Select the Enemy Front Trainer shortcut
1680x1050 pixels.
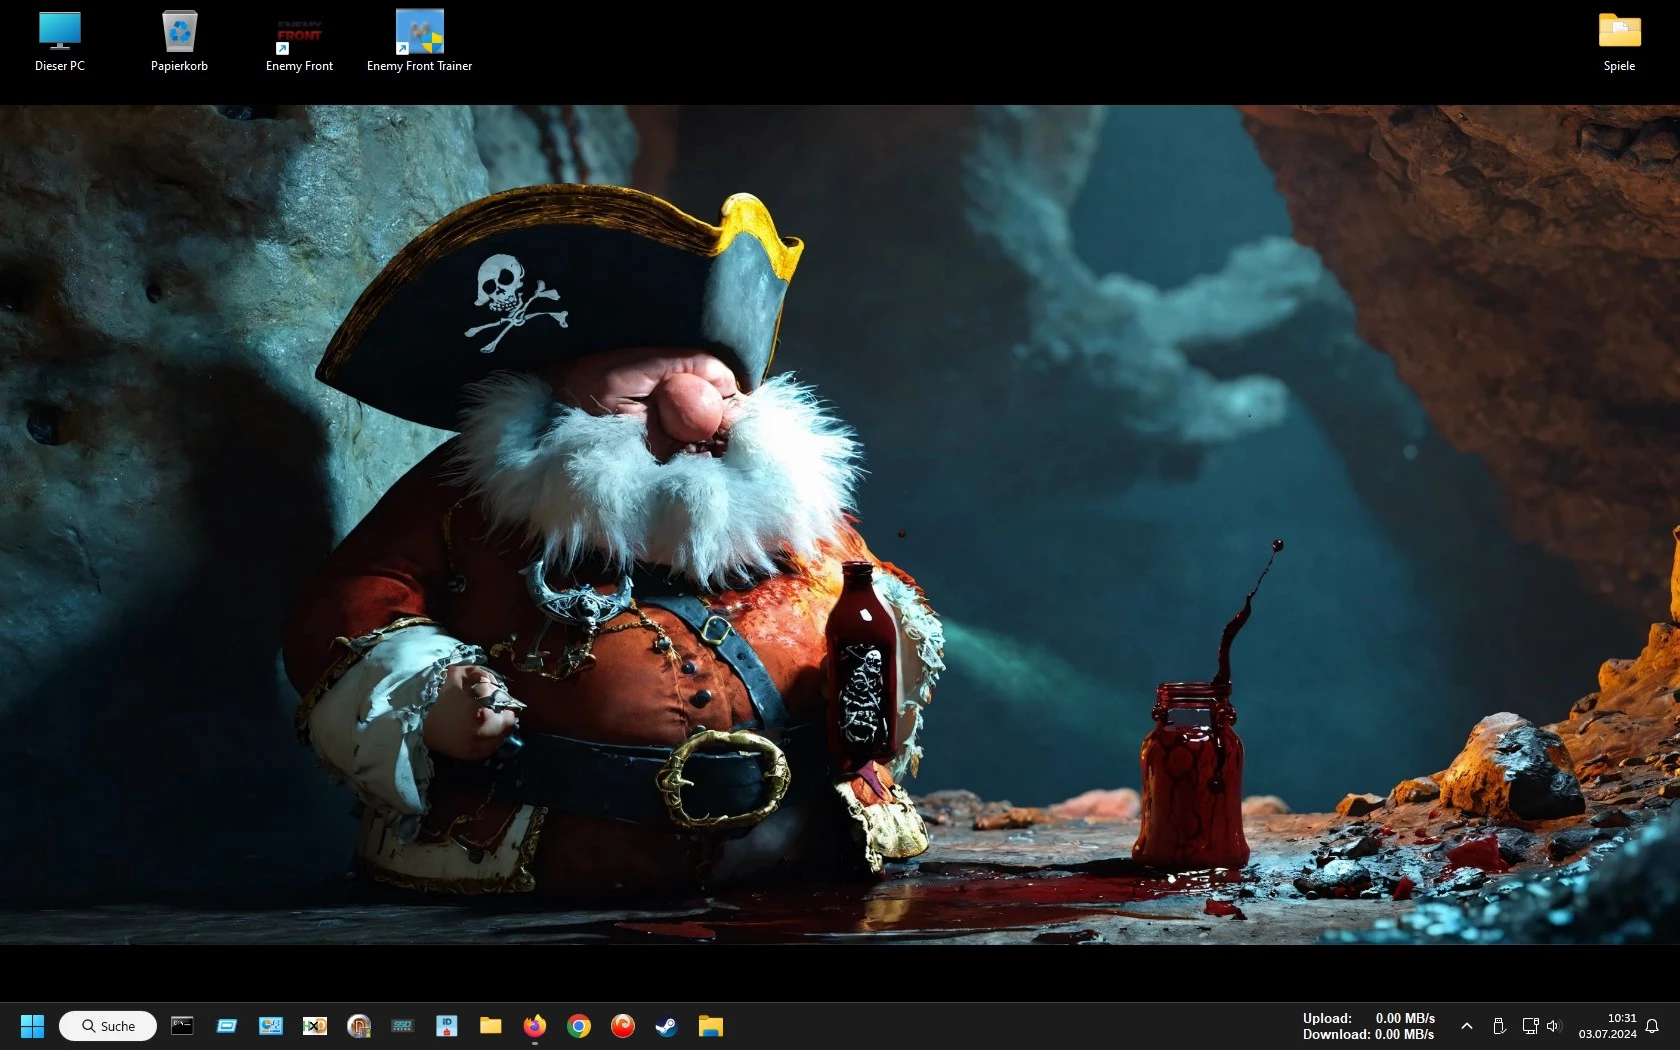coord(419,41)
